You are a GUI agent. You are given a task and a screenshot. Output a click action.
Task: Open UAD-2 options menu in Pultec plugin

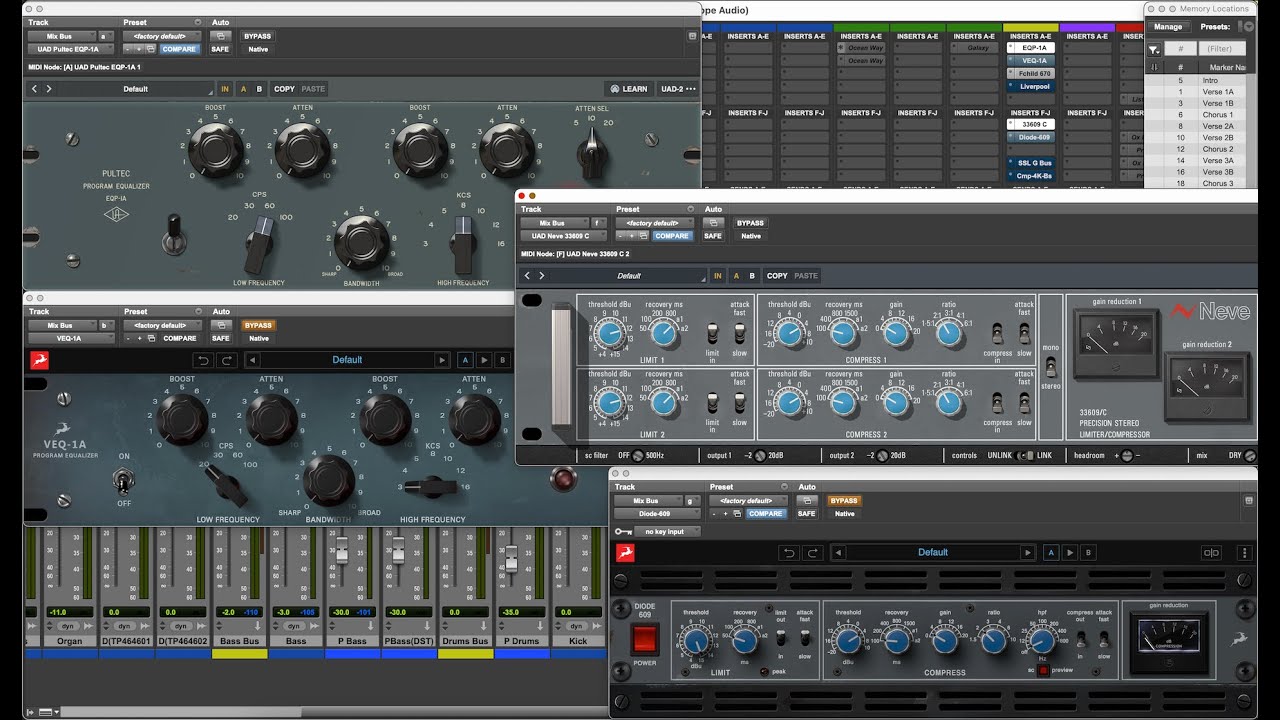[678, 89]
